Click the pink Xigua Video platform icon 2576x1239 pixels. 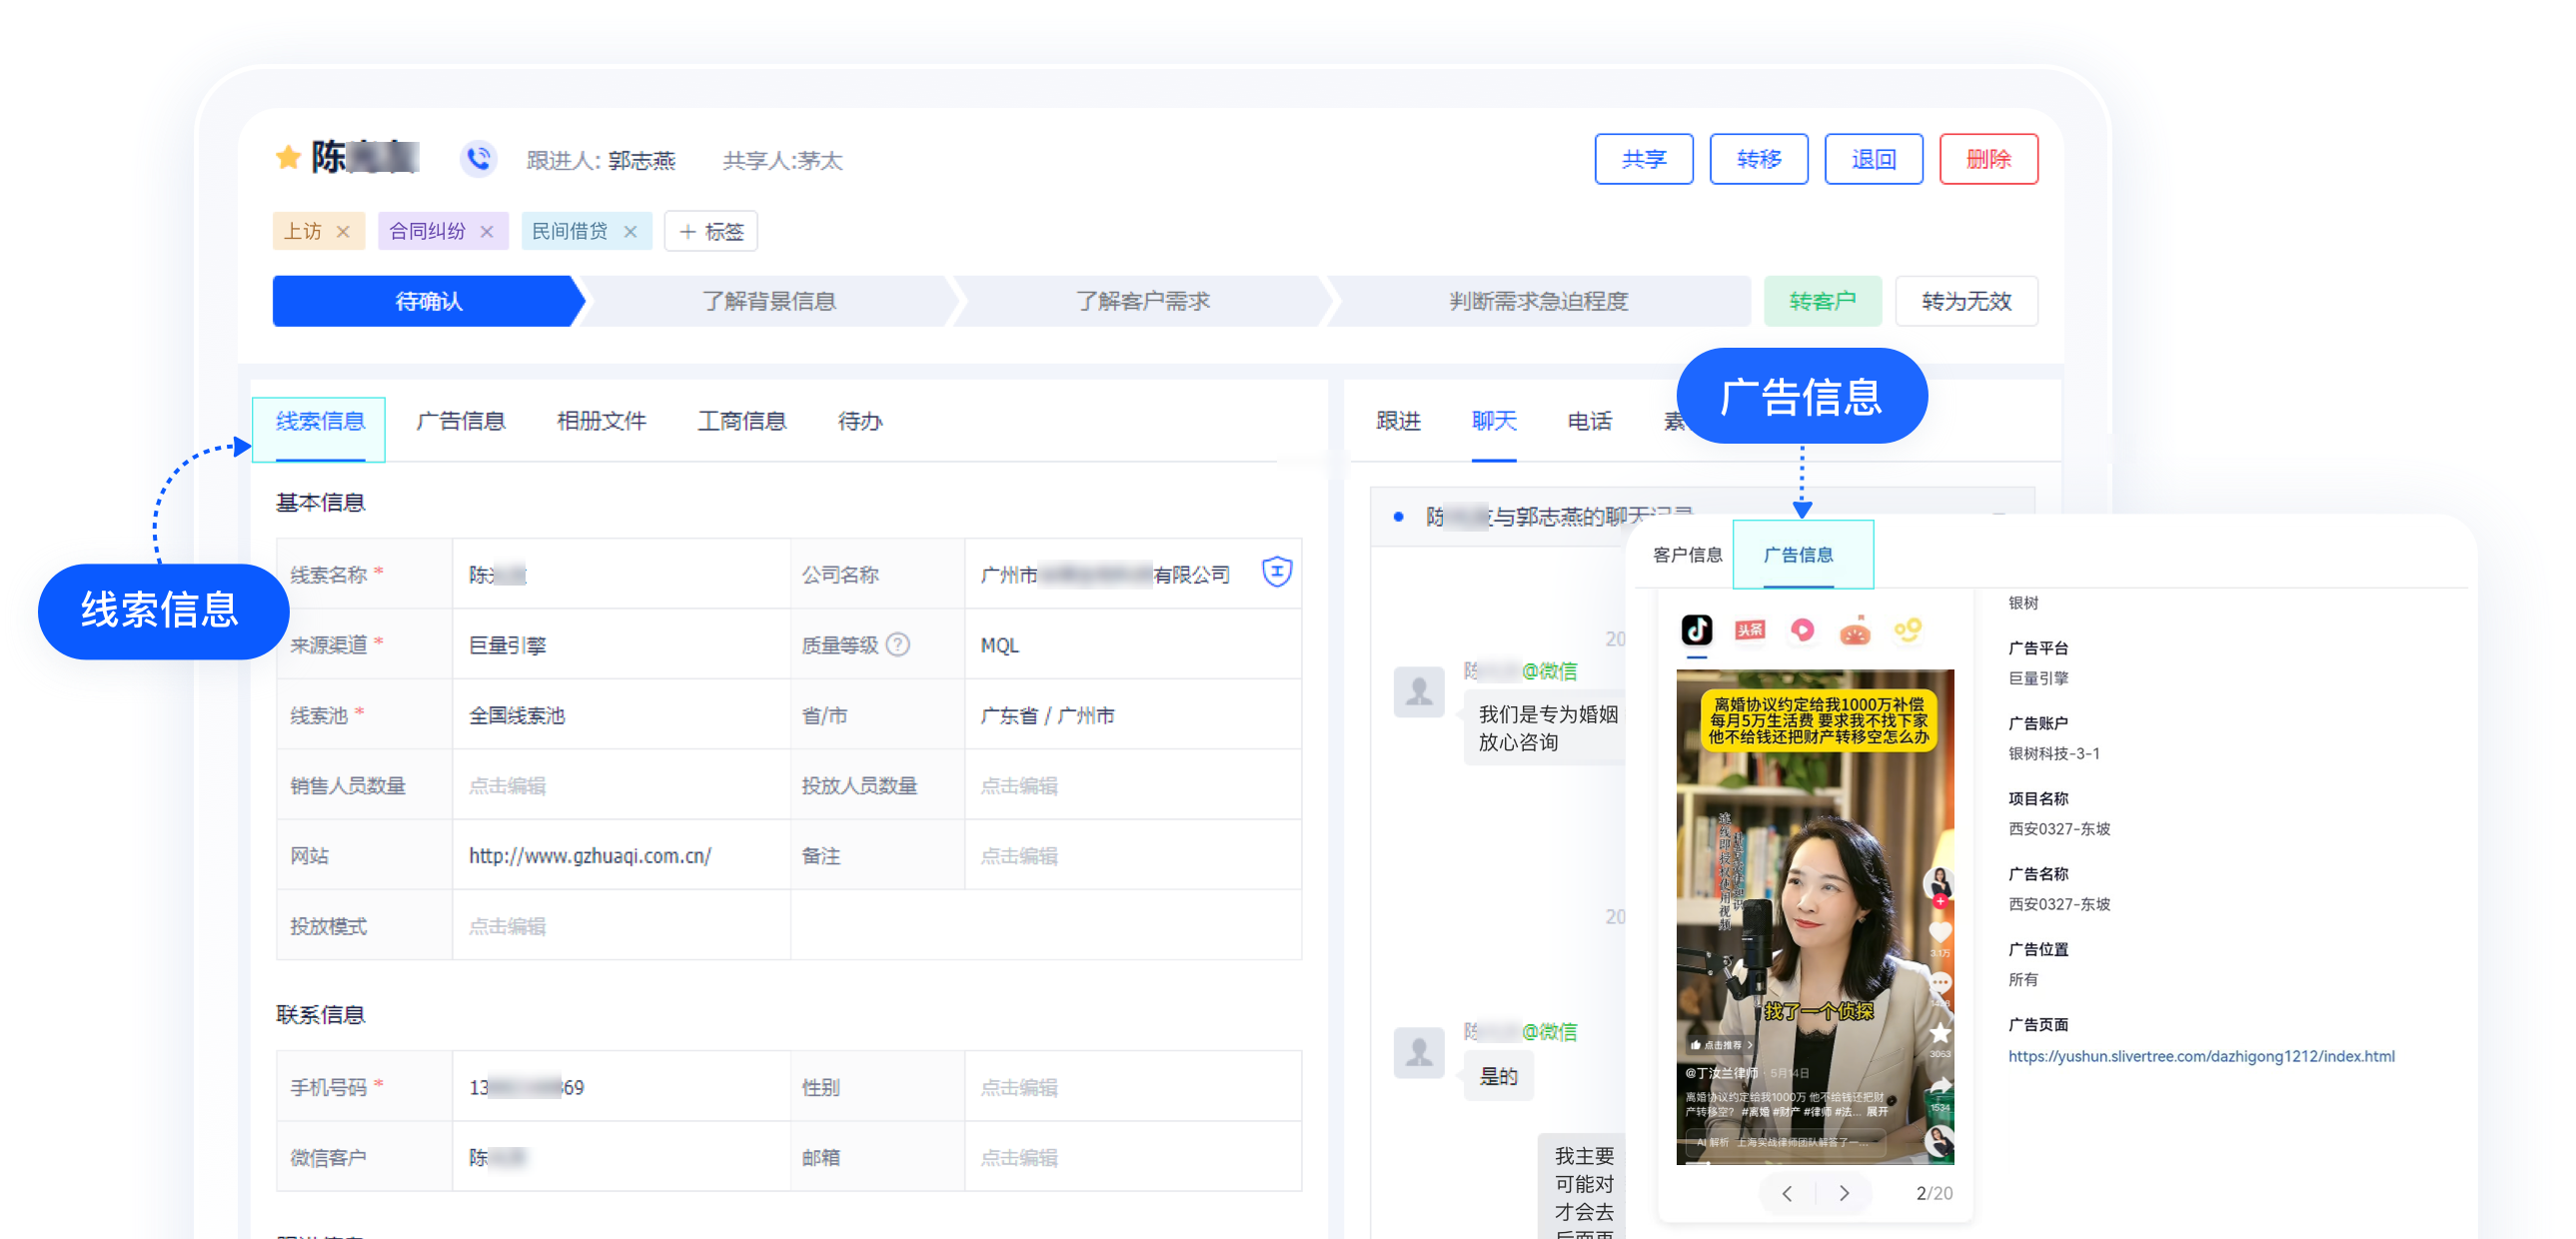[x=1803, y=629]
